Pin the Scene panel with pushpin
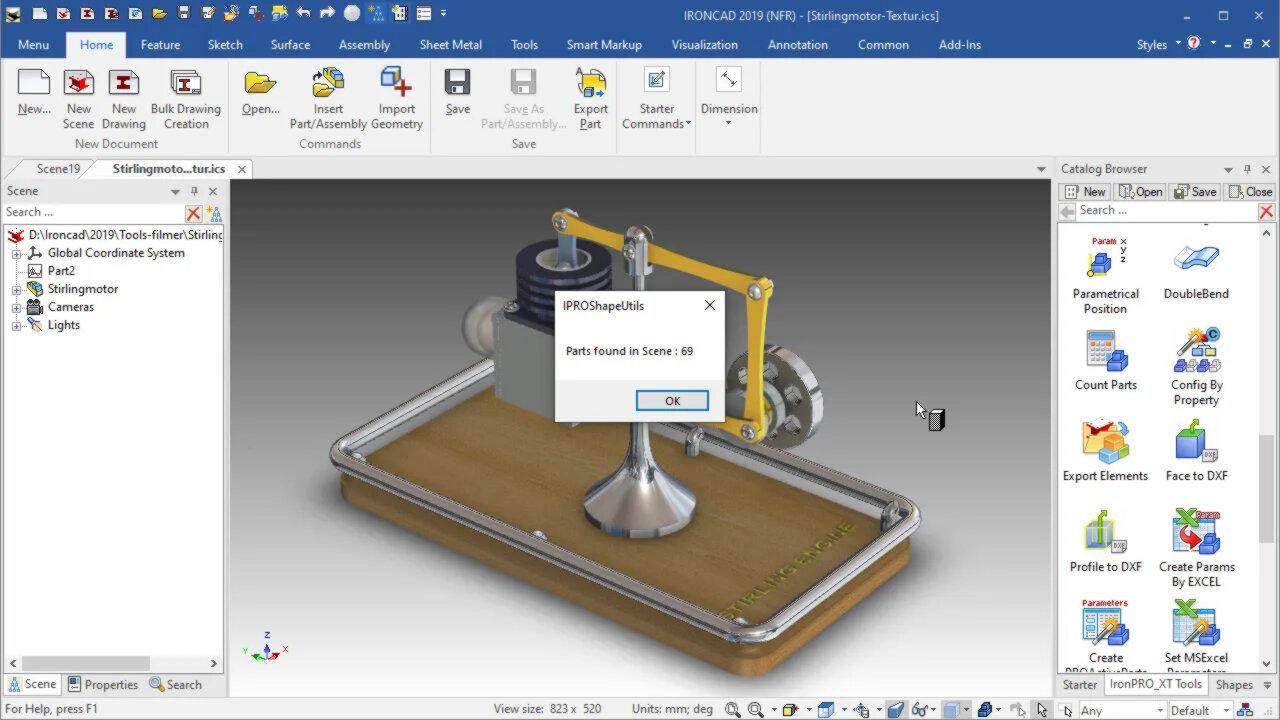 (x=194, y=191)
